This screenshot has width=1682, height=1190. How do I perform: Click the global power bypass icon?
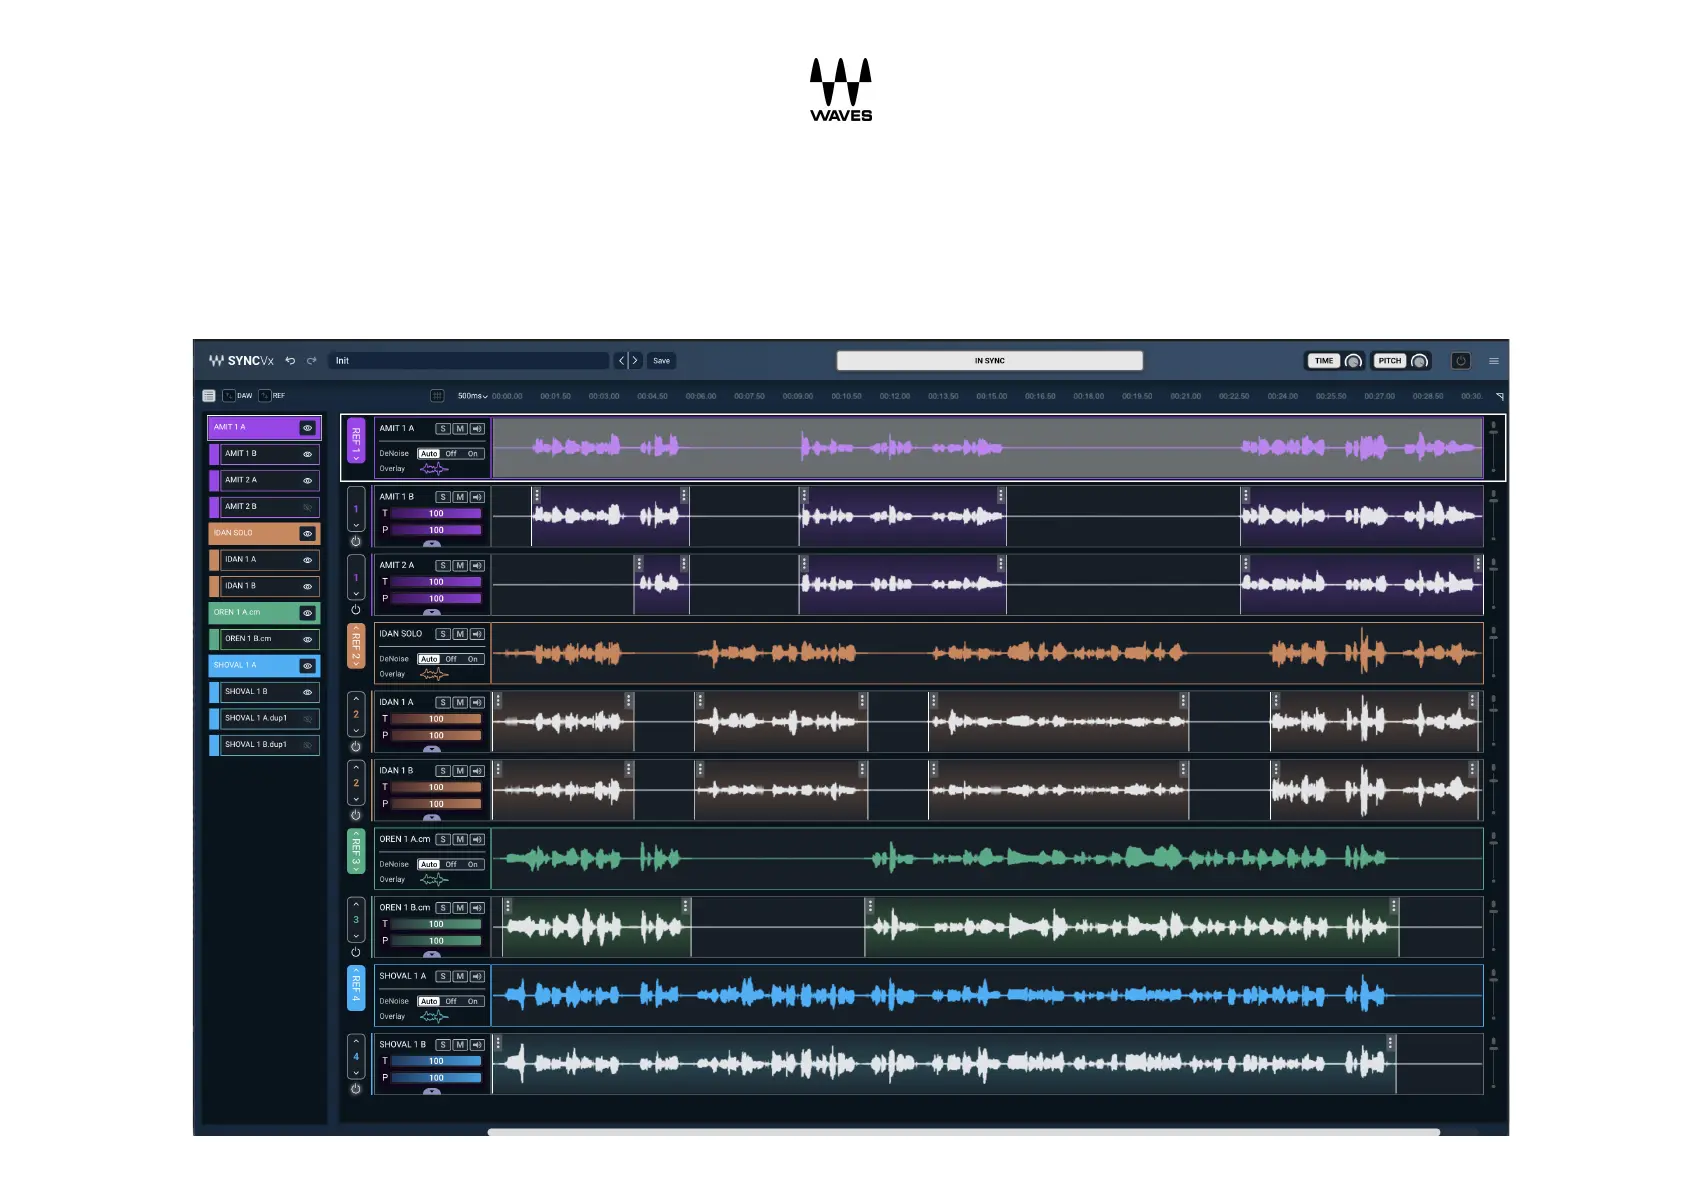(1460, 361)
